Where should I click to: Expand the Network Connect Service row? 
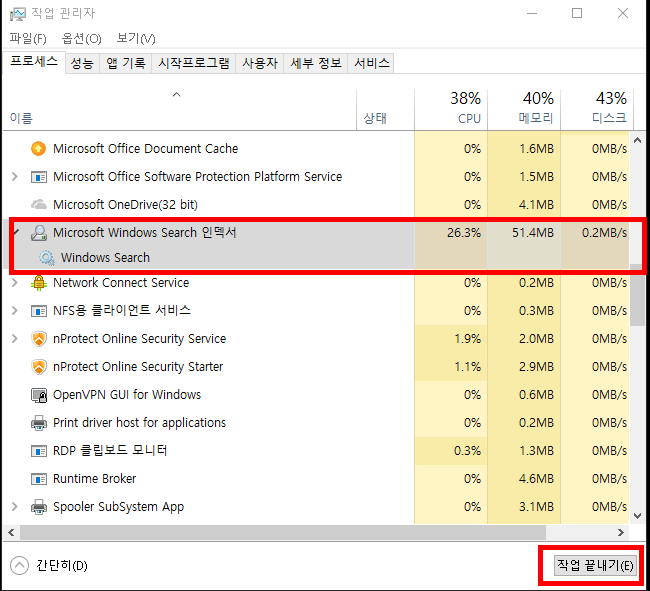pyautogui.click(x=15, y=283)
